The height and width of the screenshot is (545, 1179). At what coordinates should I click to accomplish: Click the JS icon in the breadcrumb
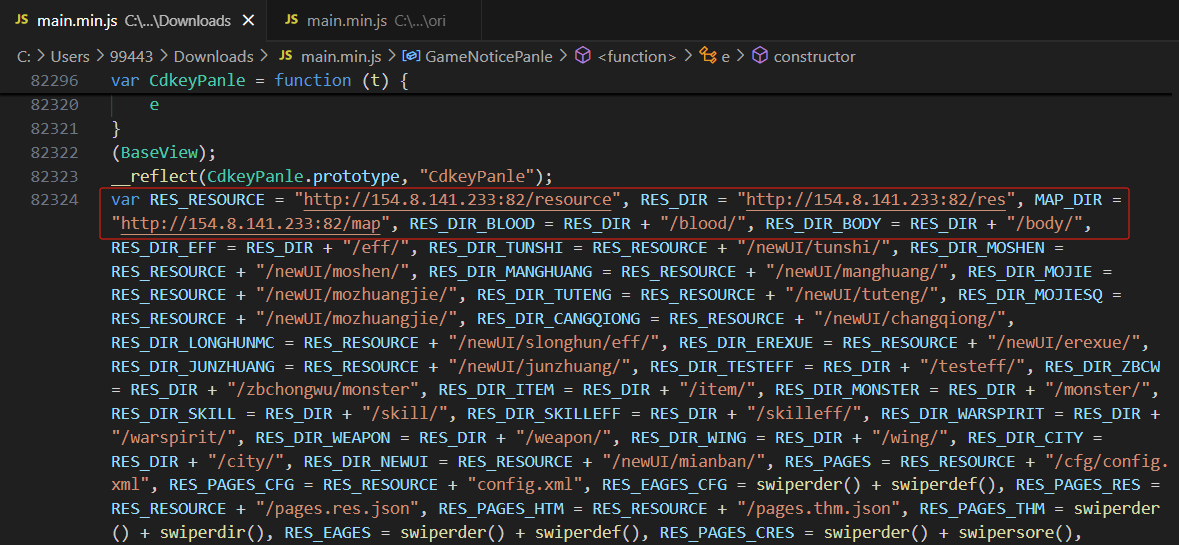(x=285, y=57)
